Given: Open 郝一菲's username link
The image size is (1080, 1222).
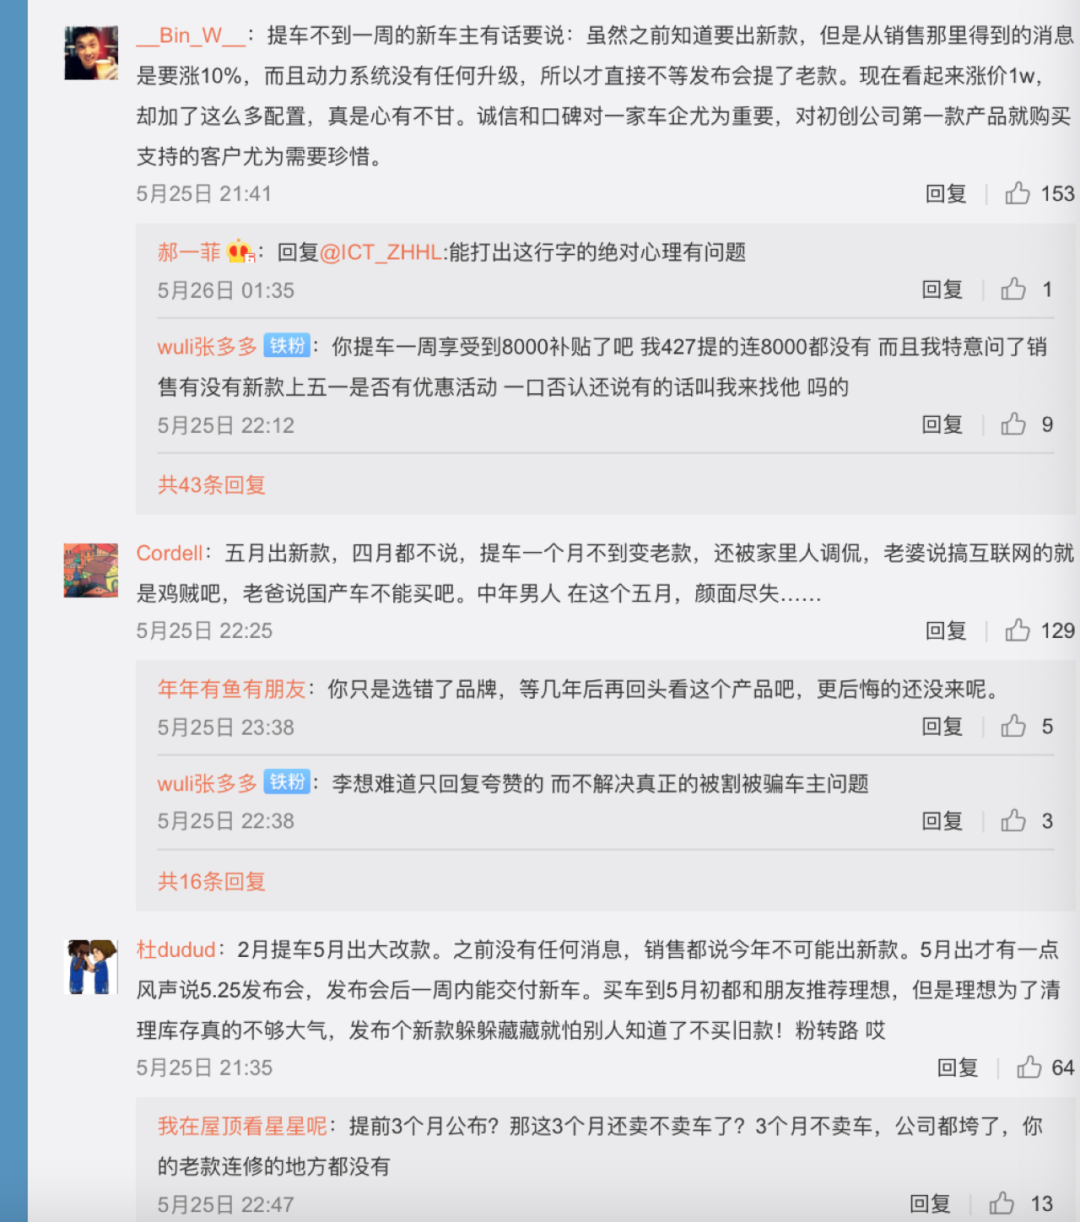Looking at the screenshot, I should pyautogui.click(x=189, y=252).
